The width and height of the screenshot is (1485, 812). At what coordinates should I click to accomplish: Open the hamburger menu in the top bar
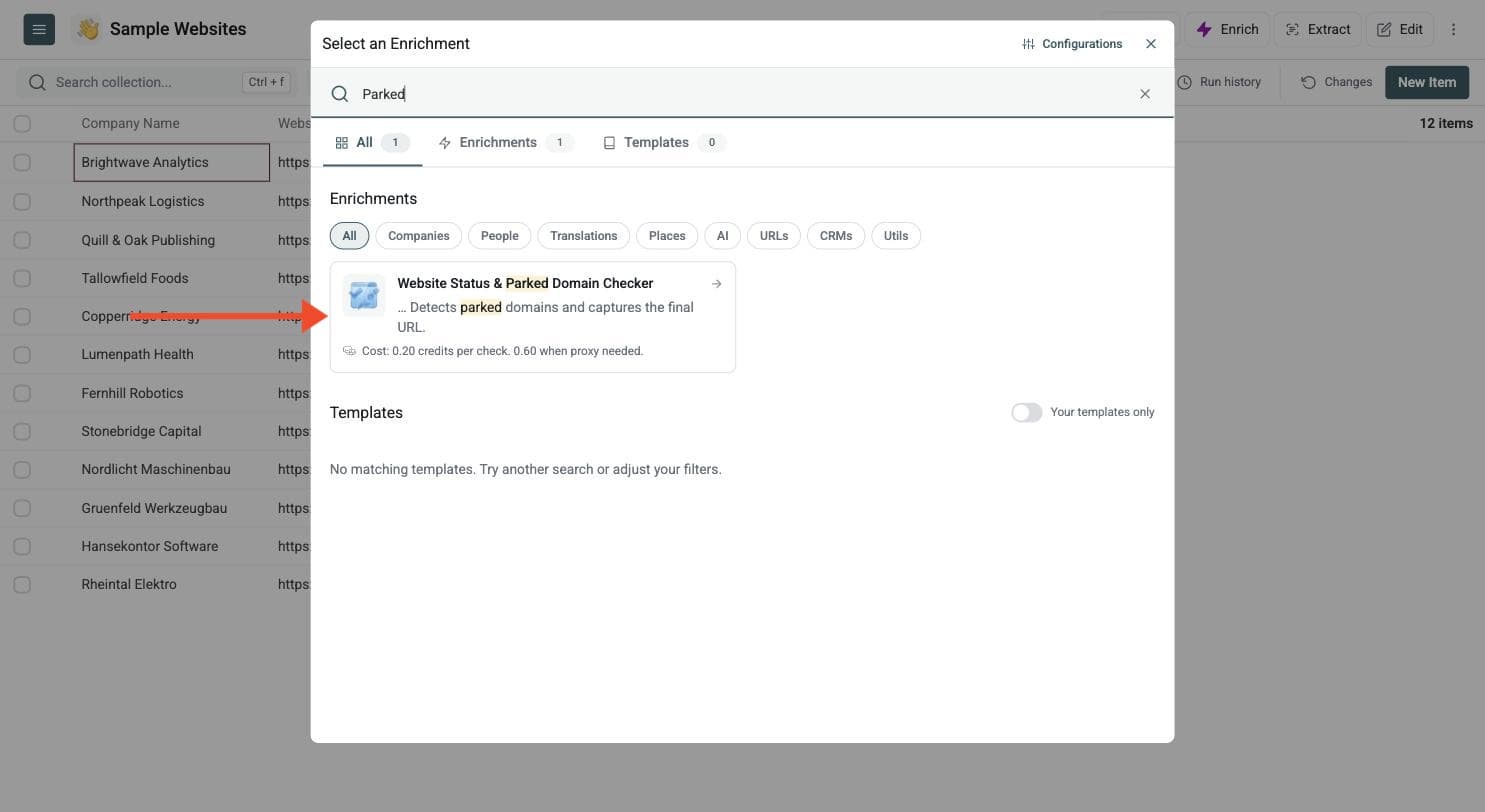point(39,29)
